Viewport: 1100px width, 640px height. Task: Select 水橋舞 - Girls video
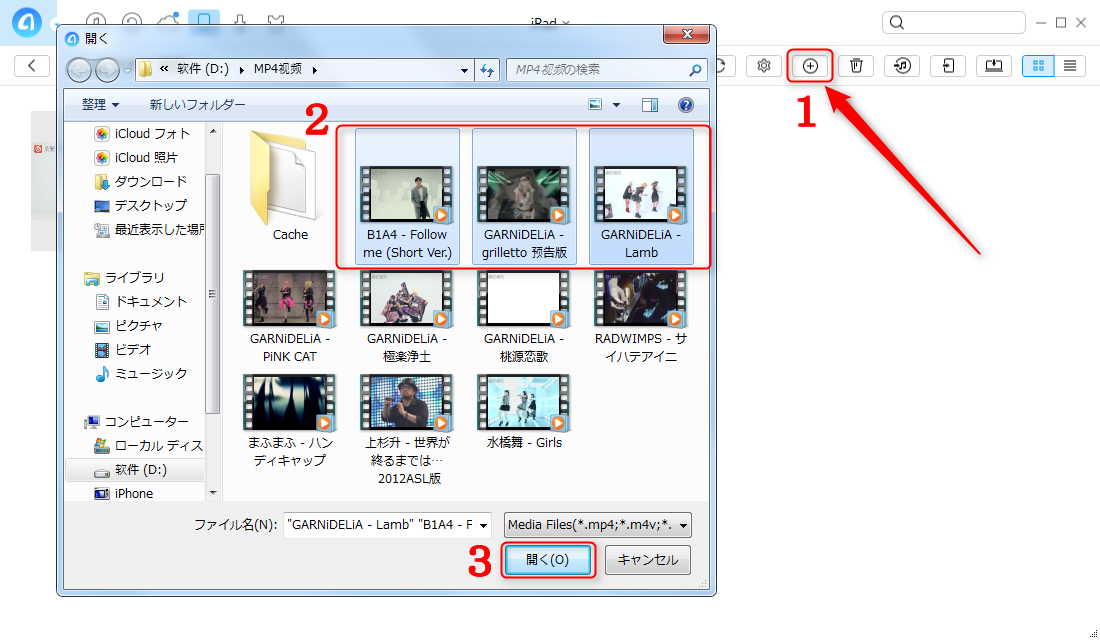(x=524, y=412)
